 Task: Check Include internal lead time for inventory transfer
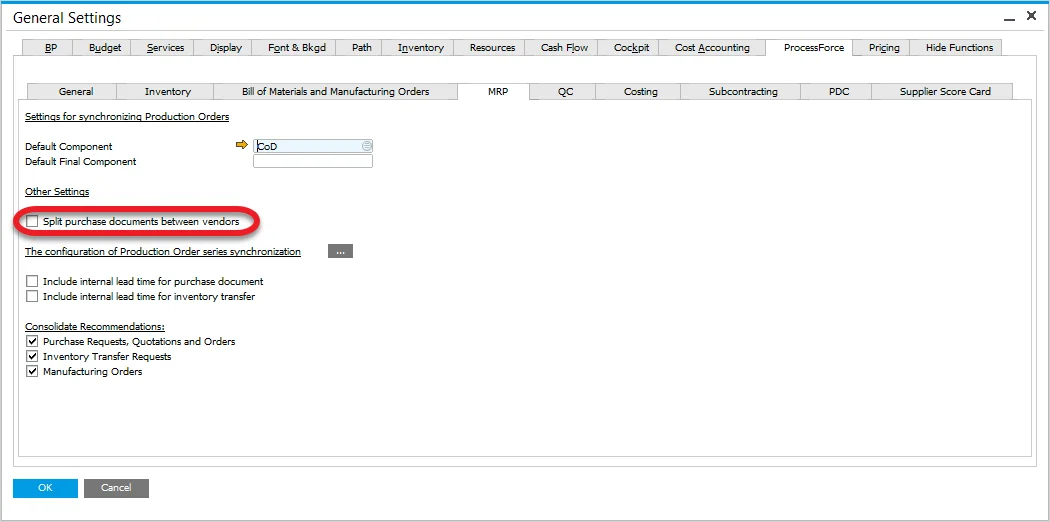pyautogui.click(x=33, y=297)
